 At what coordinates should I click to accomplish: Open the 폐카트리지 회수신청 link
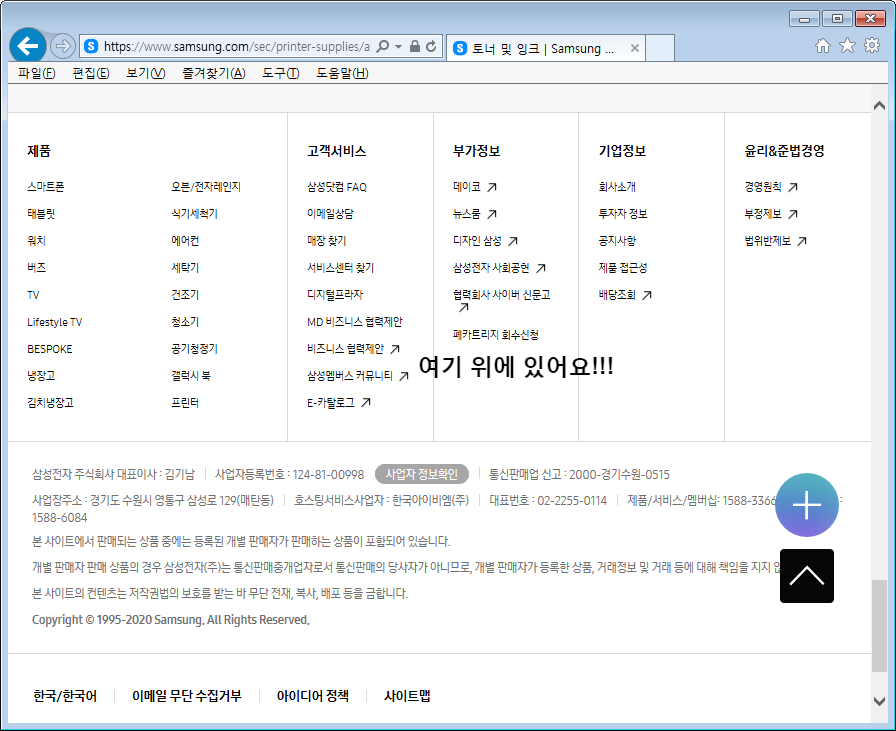[x=495, y=335]
